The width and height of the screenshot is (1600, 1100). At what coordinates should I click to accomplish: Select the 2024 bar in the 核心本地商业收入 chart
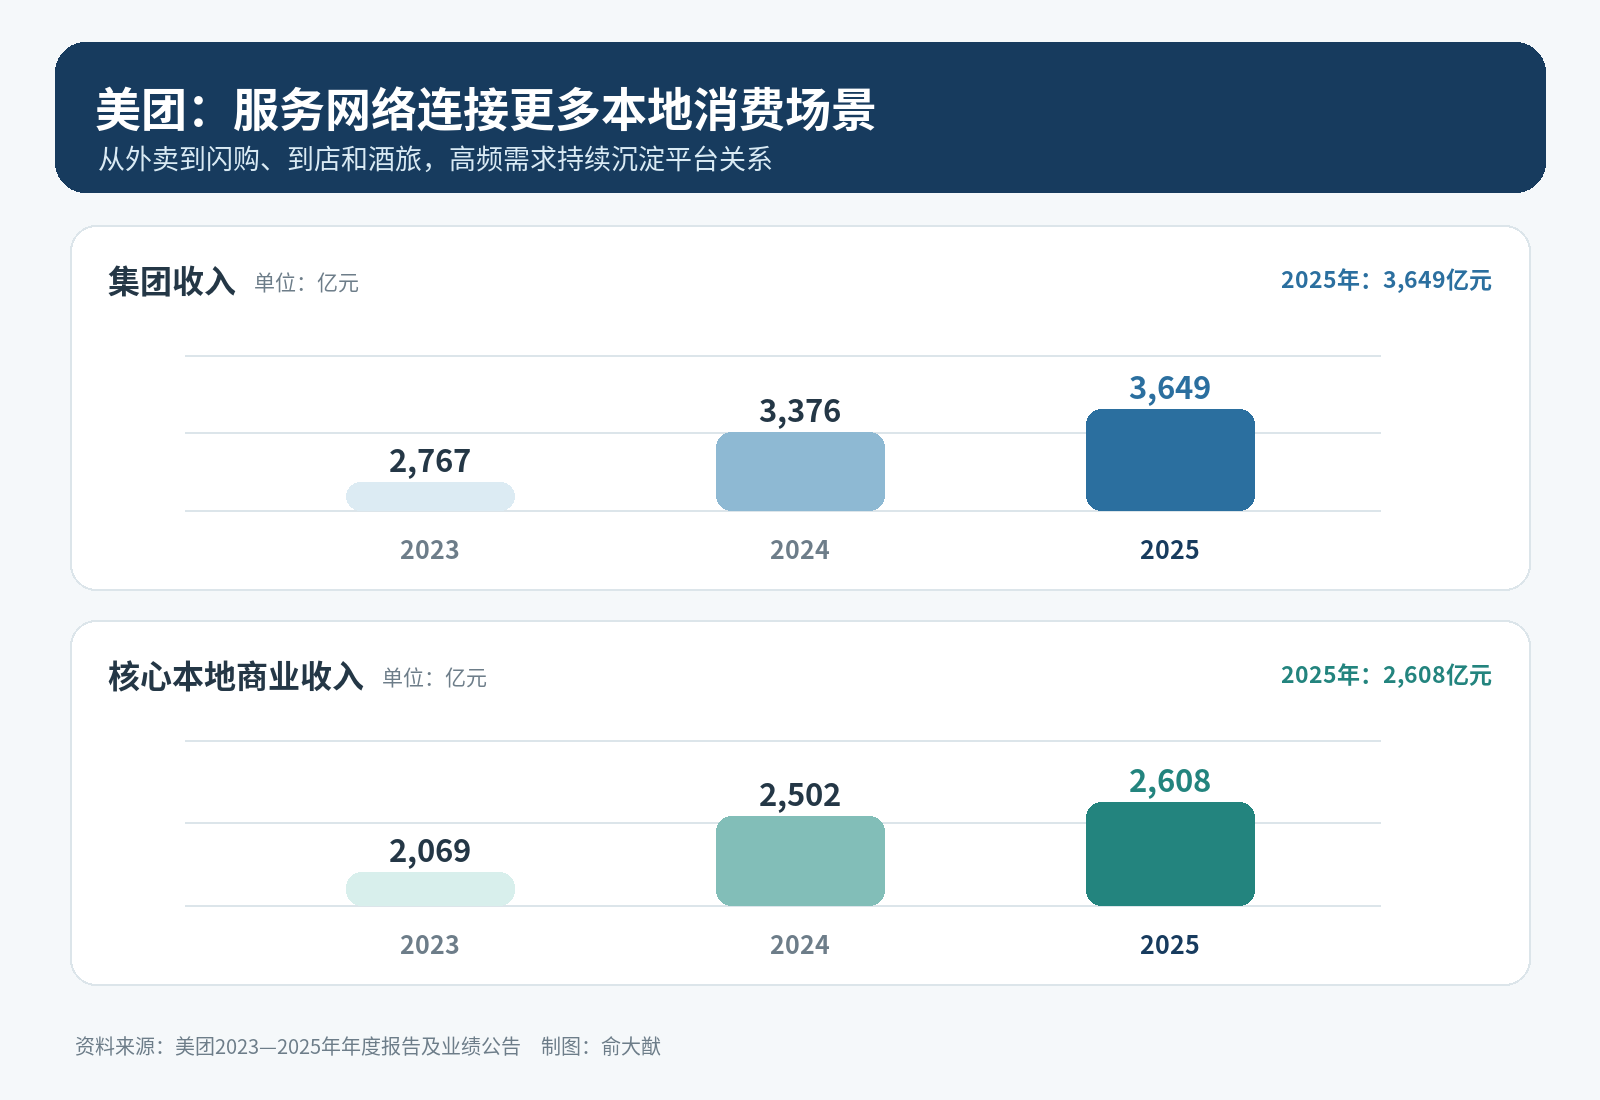point(800,861)
